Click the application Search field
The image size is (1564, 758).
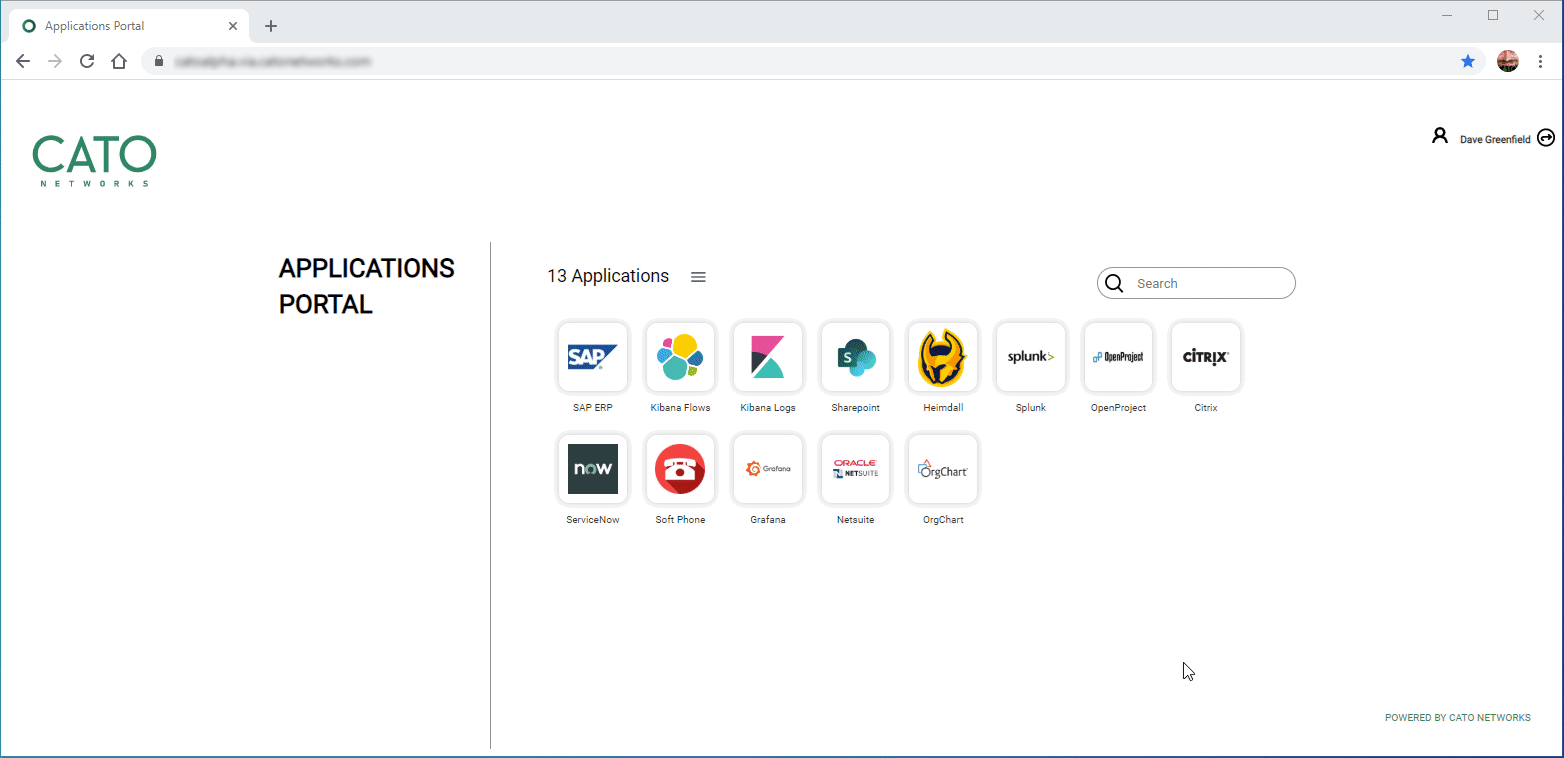[1196, 283]
